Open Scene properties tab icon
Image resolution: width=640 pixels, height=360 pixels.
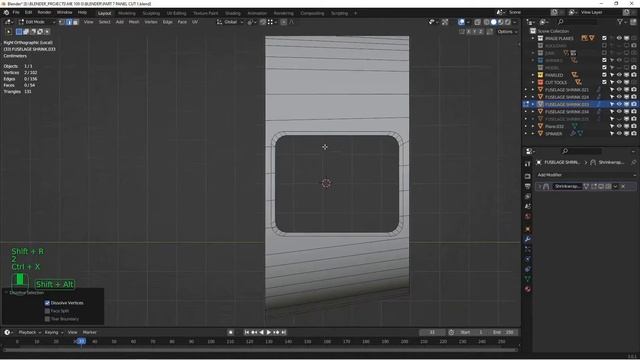[x=528, y=207]
